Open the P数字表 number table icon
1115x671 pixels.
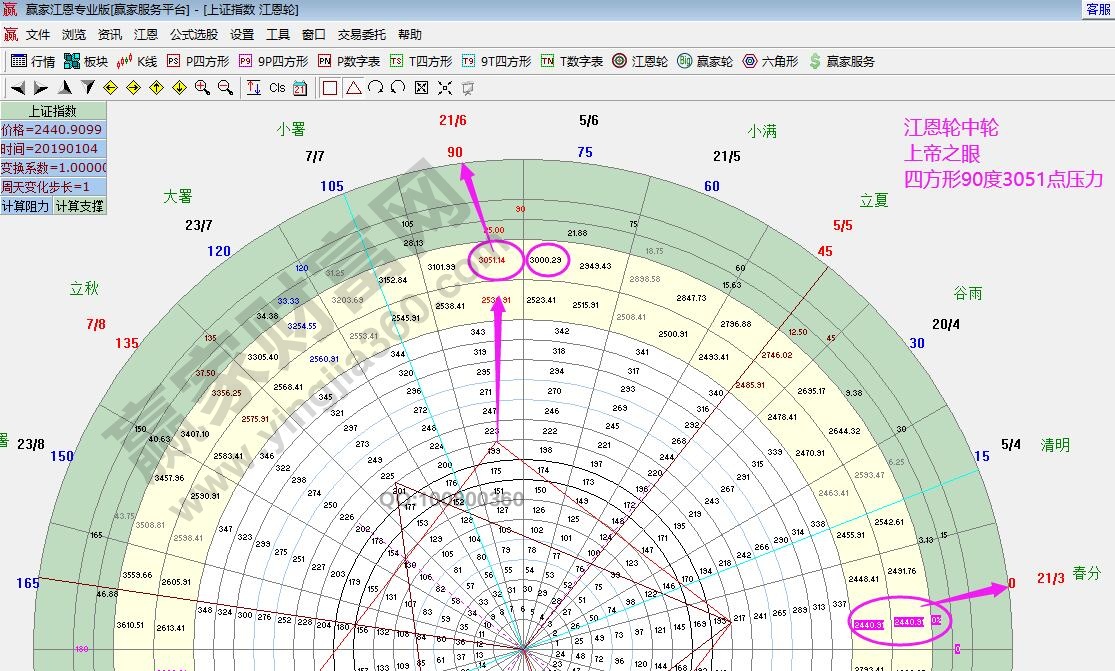pos(327,62)
